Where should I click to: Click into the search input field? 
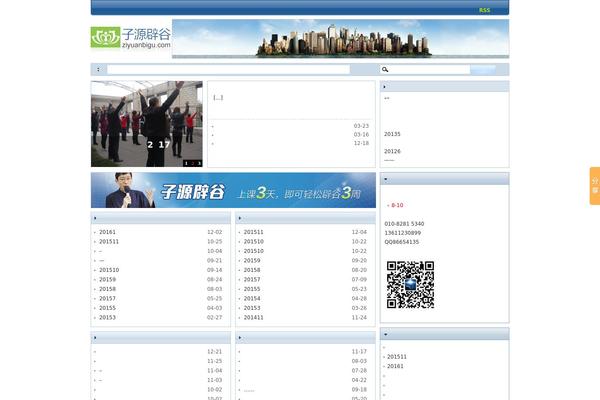click(228, 70)
